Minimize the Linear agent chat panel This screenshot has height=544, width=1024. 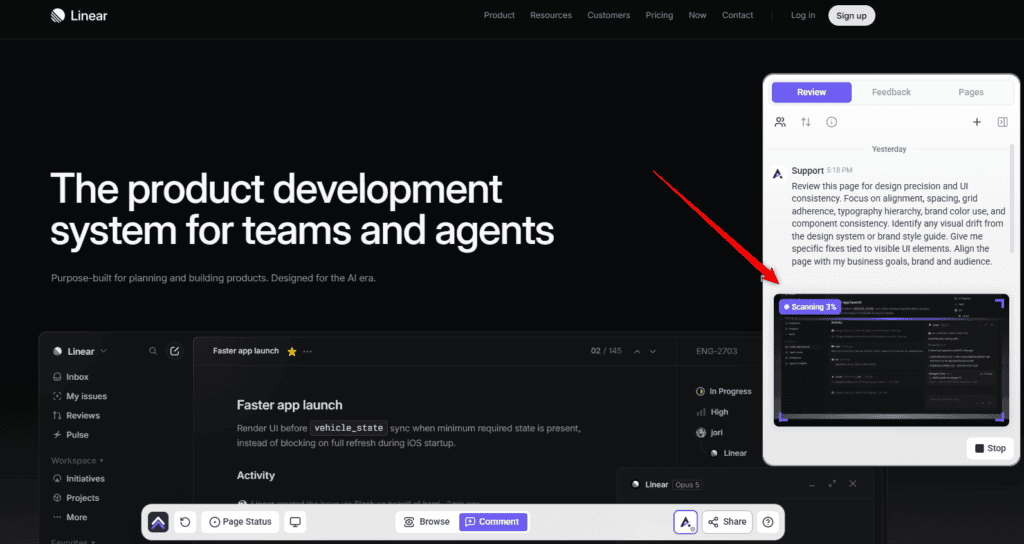click(x=812, y=485)
